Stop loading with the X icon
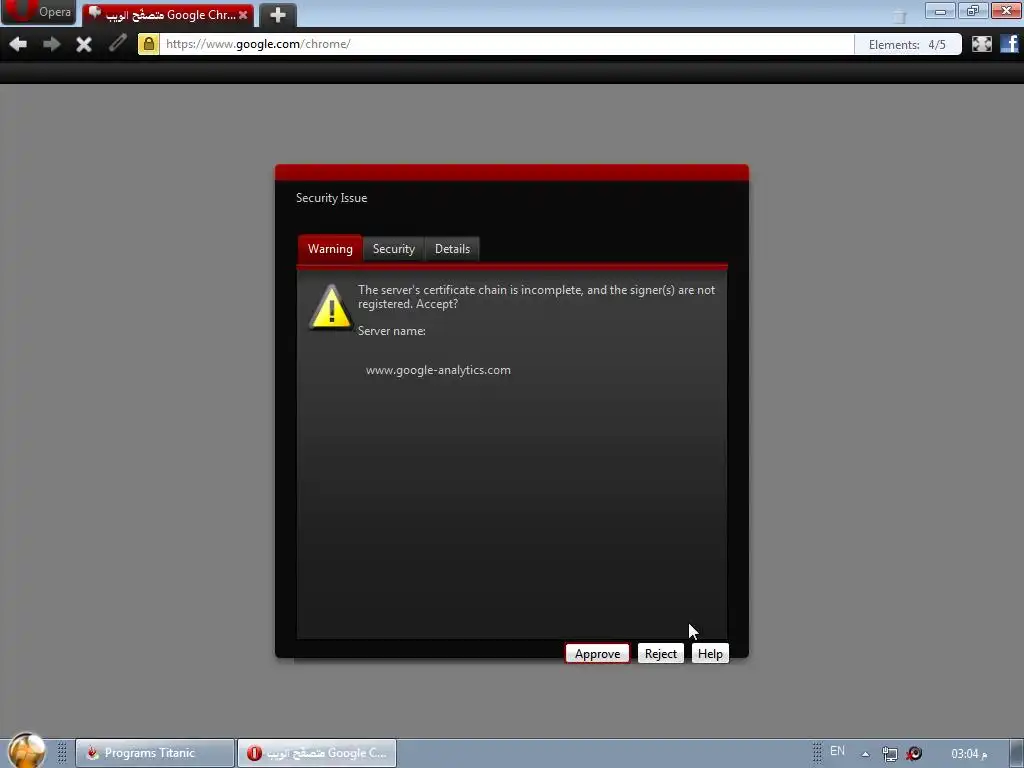The width and height of the screenshot is (1024, 768). [x=84, y=44]
